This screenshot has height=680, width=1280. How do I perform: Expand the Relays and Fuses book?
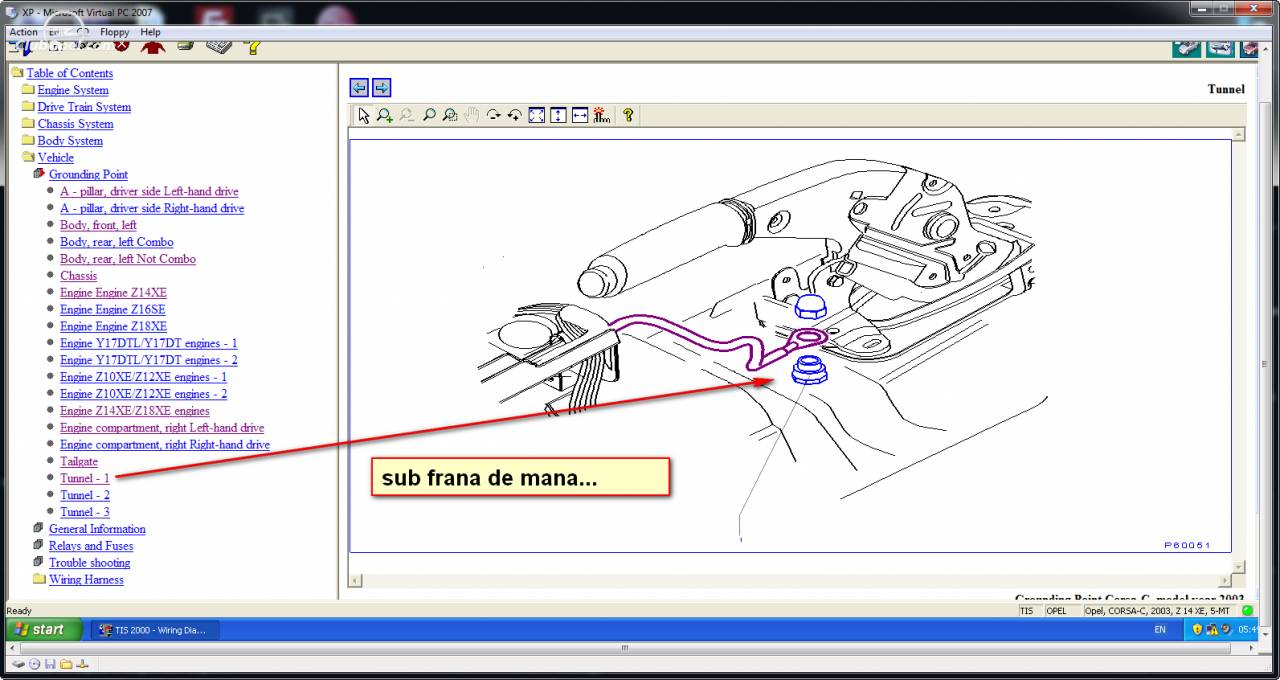(91, 546)
